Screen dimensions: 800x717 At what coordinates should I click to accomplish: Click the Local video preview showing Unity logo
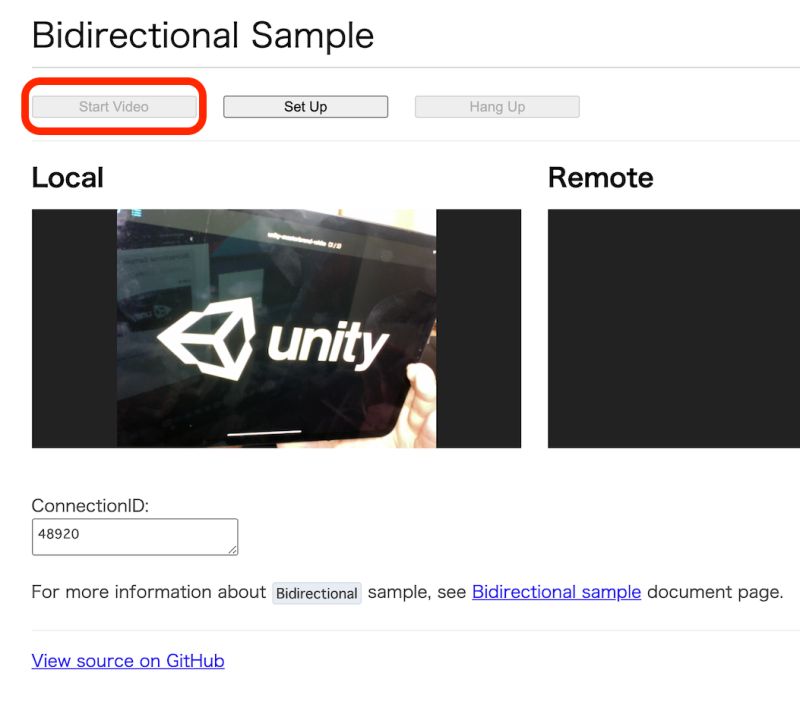coord(277,328)
